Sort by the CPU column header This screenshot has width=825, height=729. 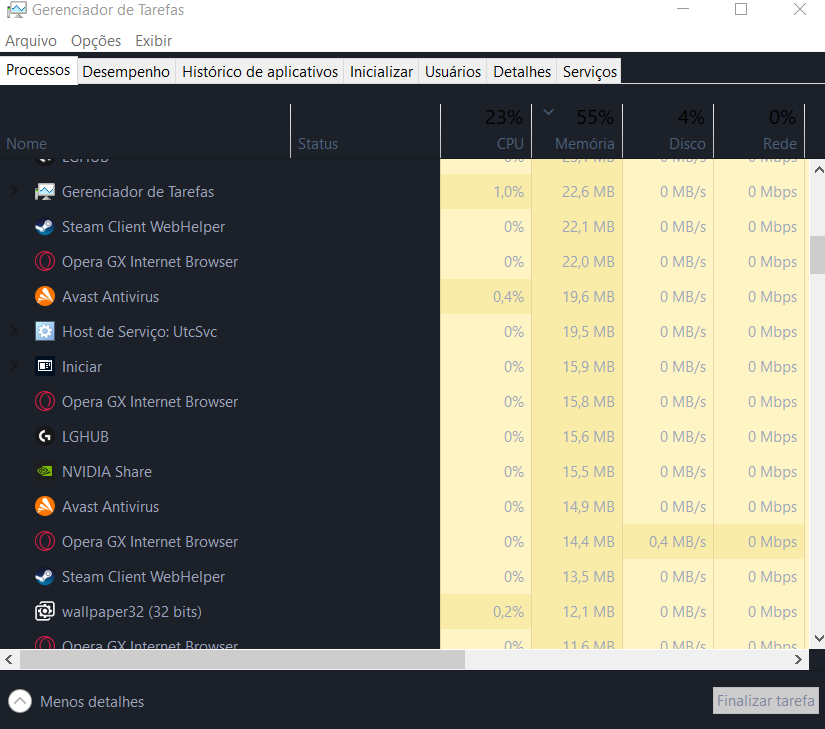pos(486,131)
